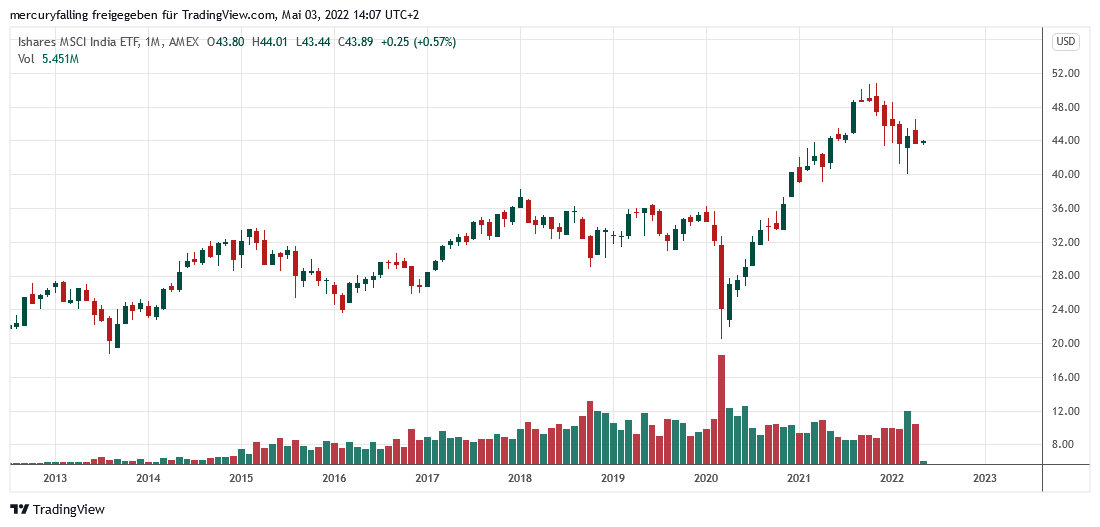The height and width of the screenshot is (527, 1100).
Task: Click the 24.00 price level label
Action: click(1066, 310)
